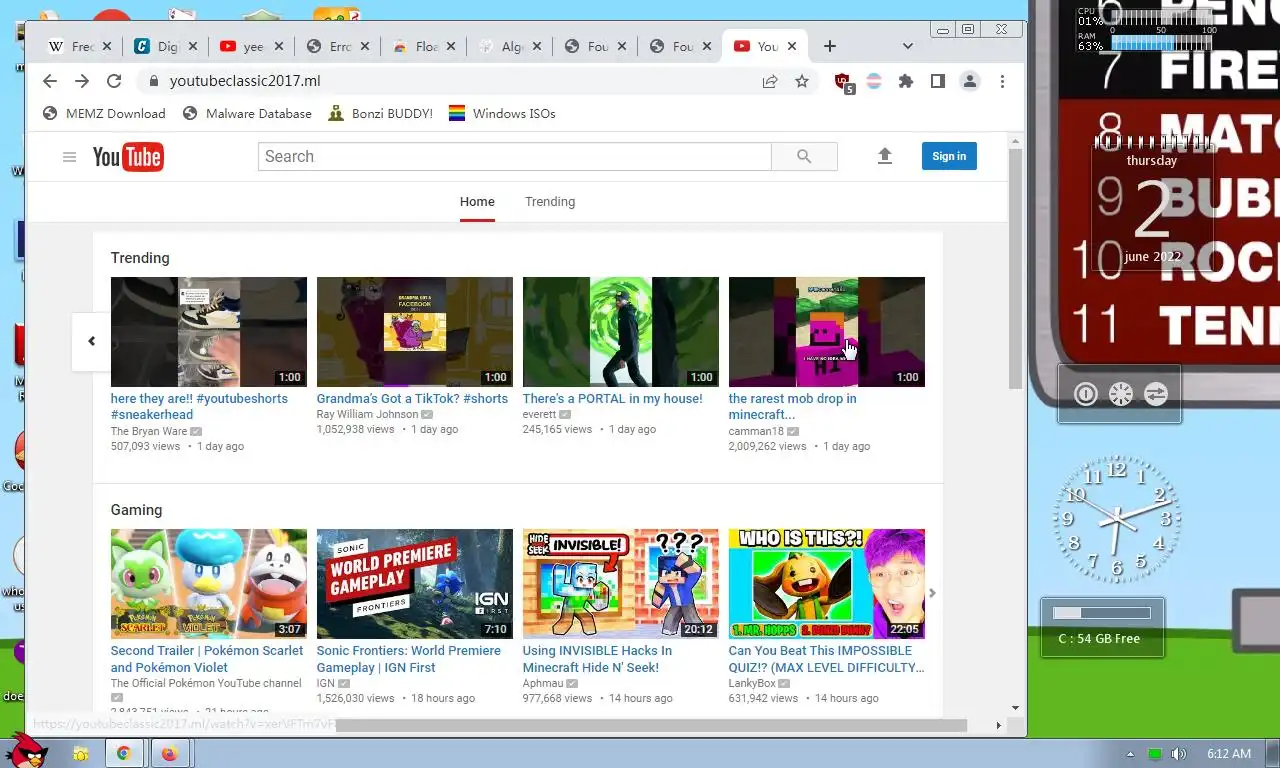Open the taskbar file explorer icon
1280x768 pixels.
point(80,753)
